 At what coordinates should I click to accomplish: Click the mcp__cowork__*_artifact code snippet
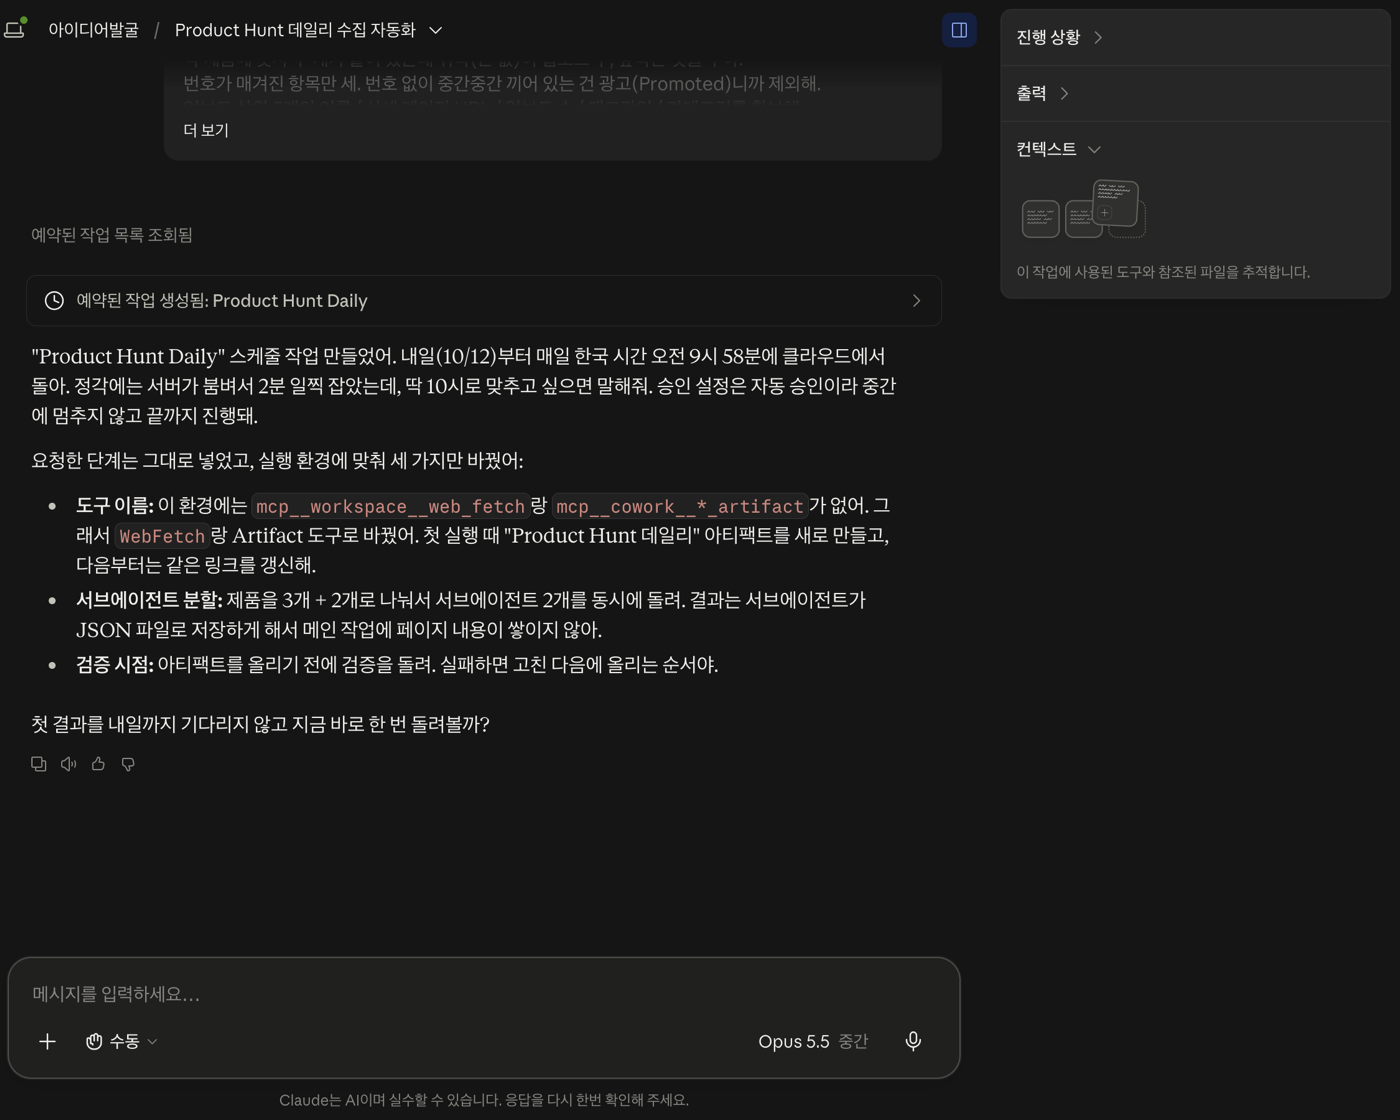(679, 506)
